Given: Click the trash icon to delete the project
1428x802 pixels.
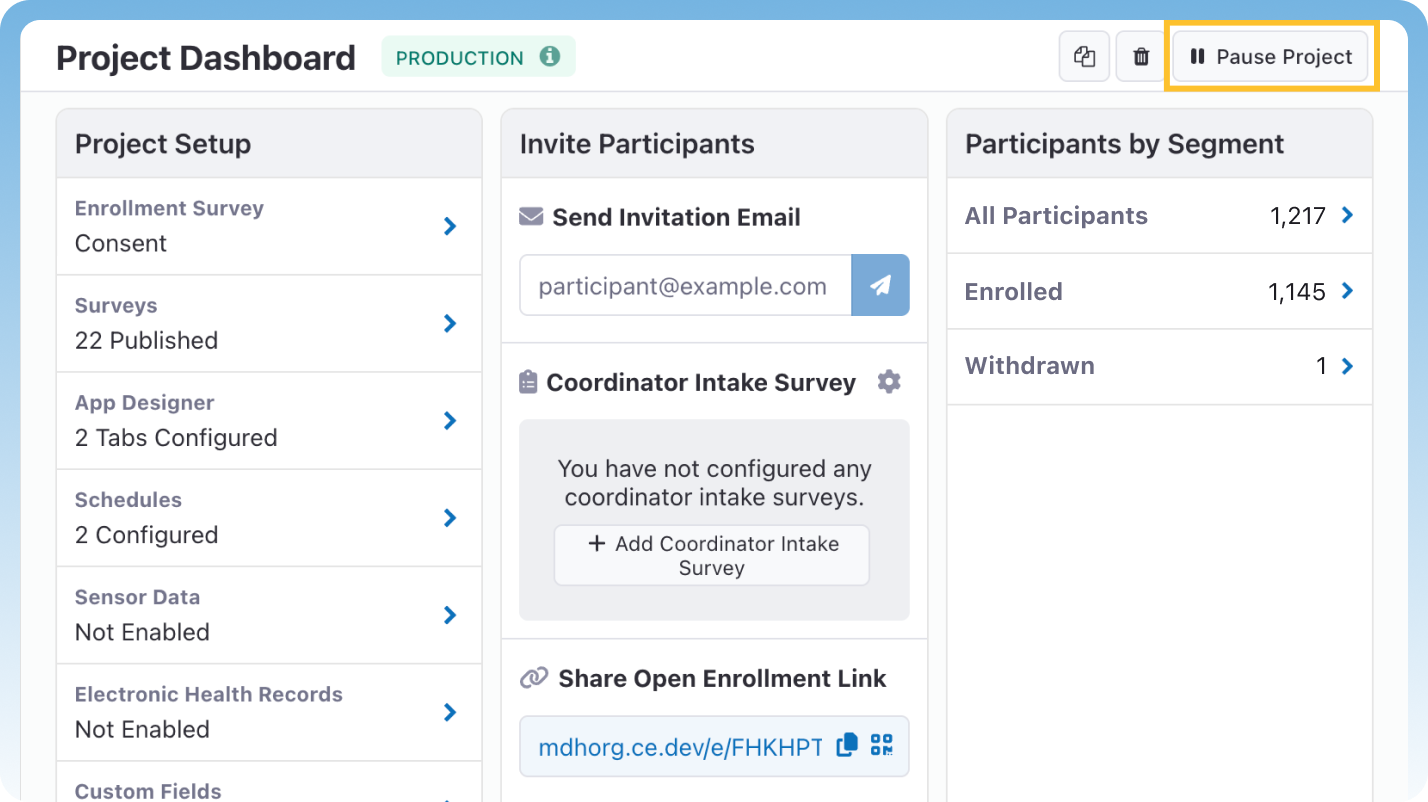Looking at the screenshot, I should pyautogui.click(x=1140, y=56).
